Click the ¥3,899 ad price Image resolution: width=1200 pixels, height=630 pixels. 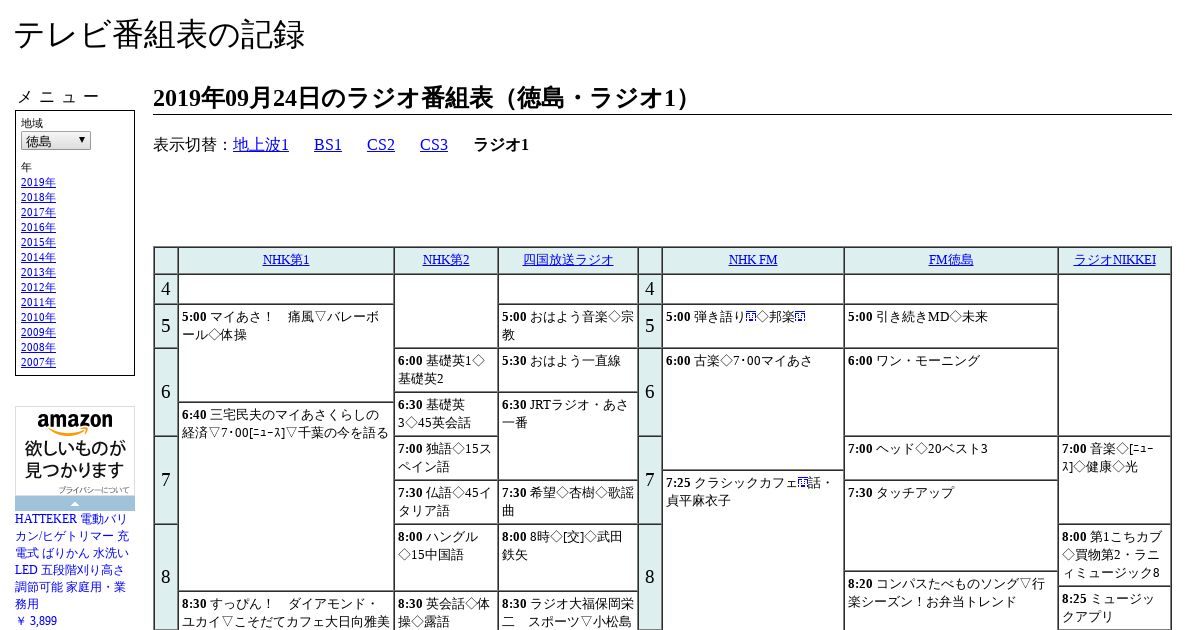click(36, 621)
